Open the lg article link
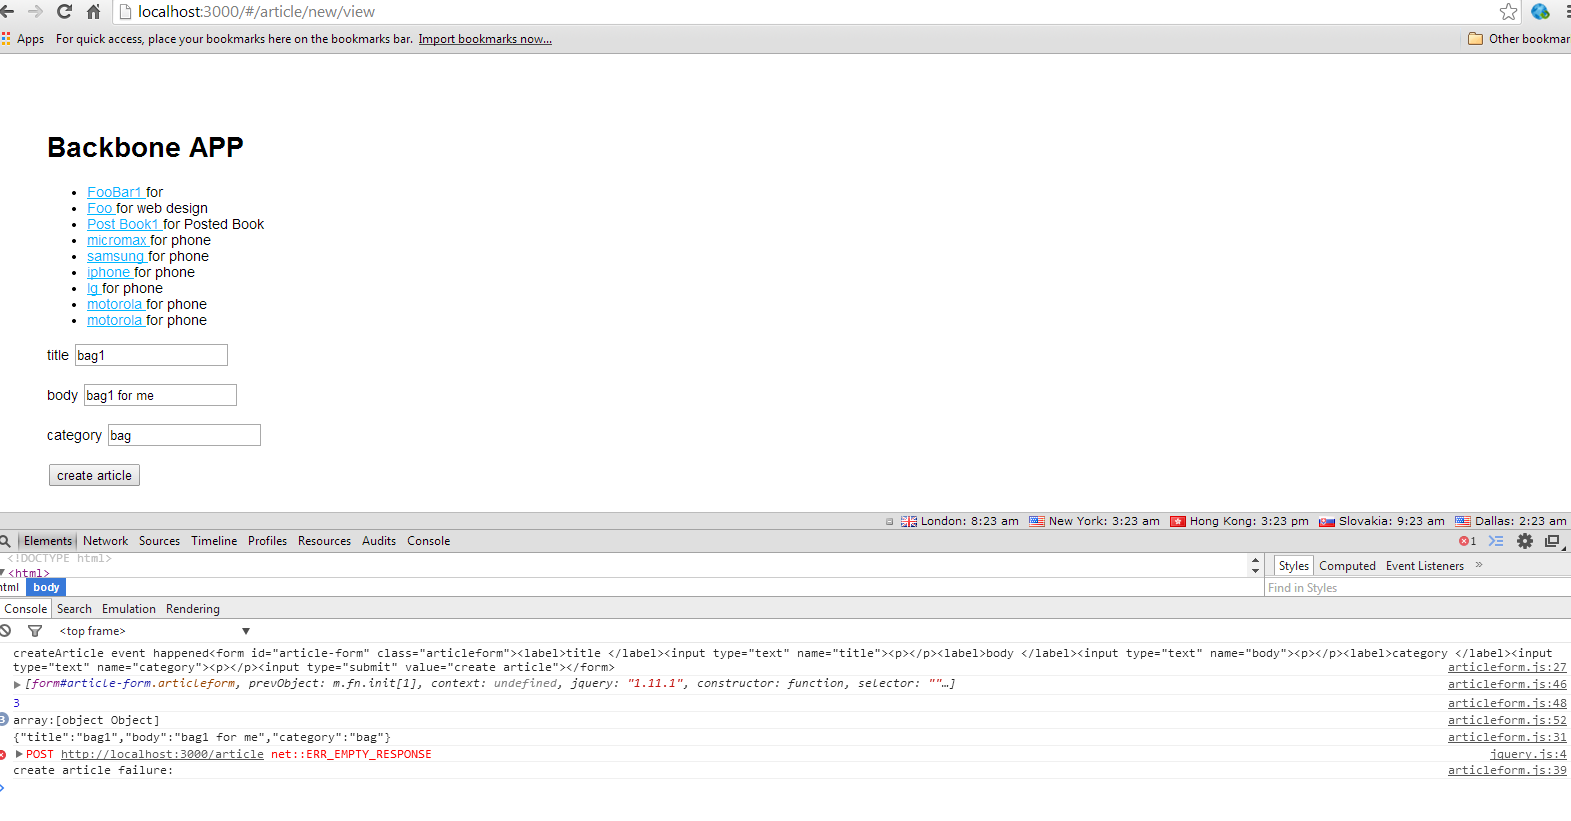 94,288
